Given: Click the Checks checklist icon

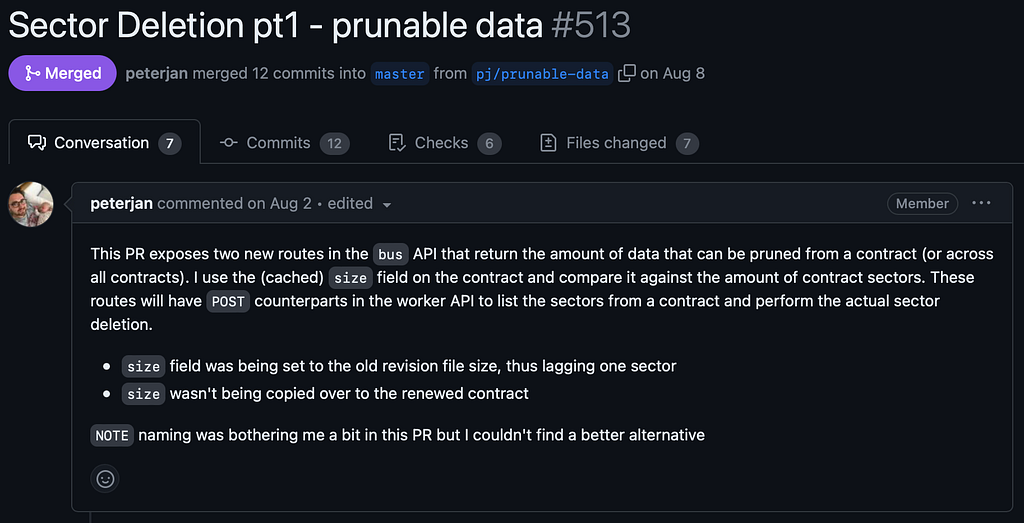Looking at the screenshot, I should click(397, 142).
